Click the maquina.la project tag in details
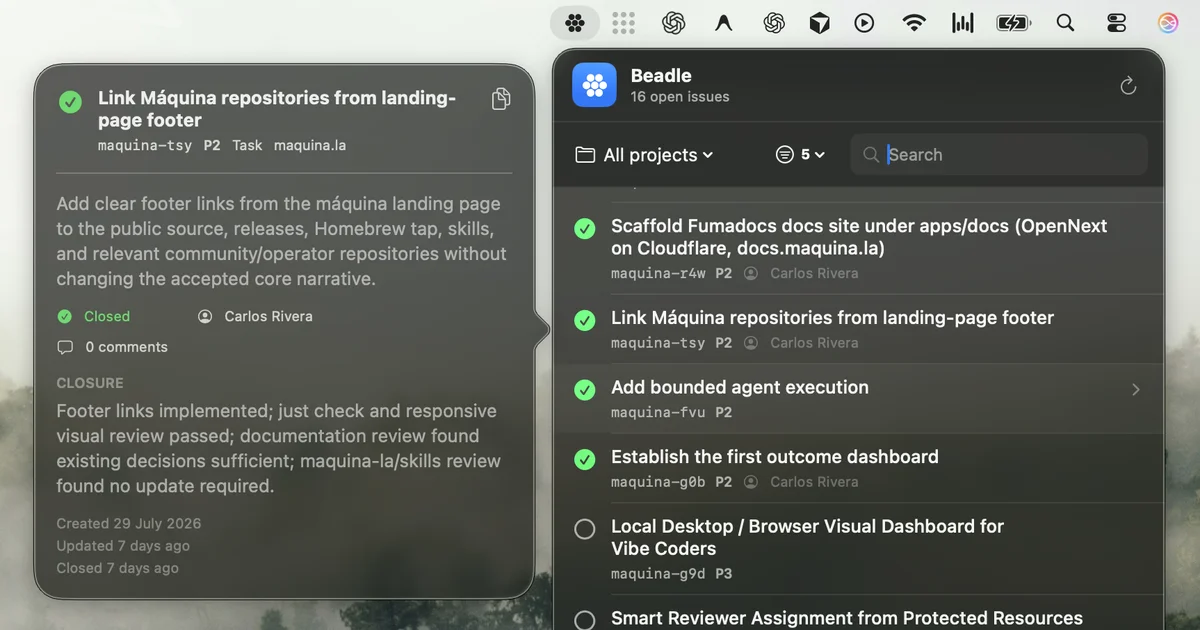Image resolution: width=1200 pixels, height=630 pixels. click(310, 145)
